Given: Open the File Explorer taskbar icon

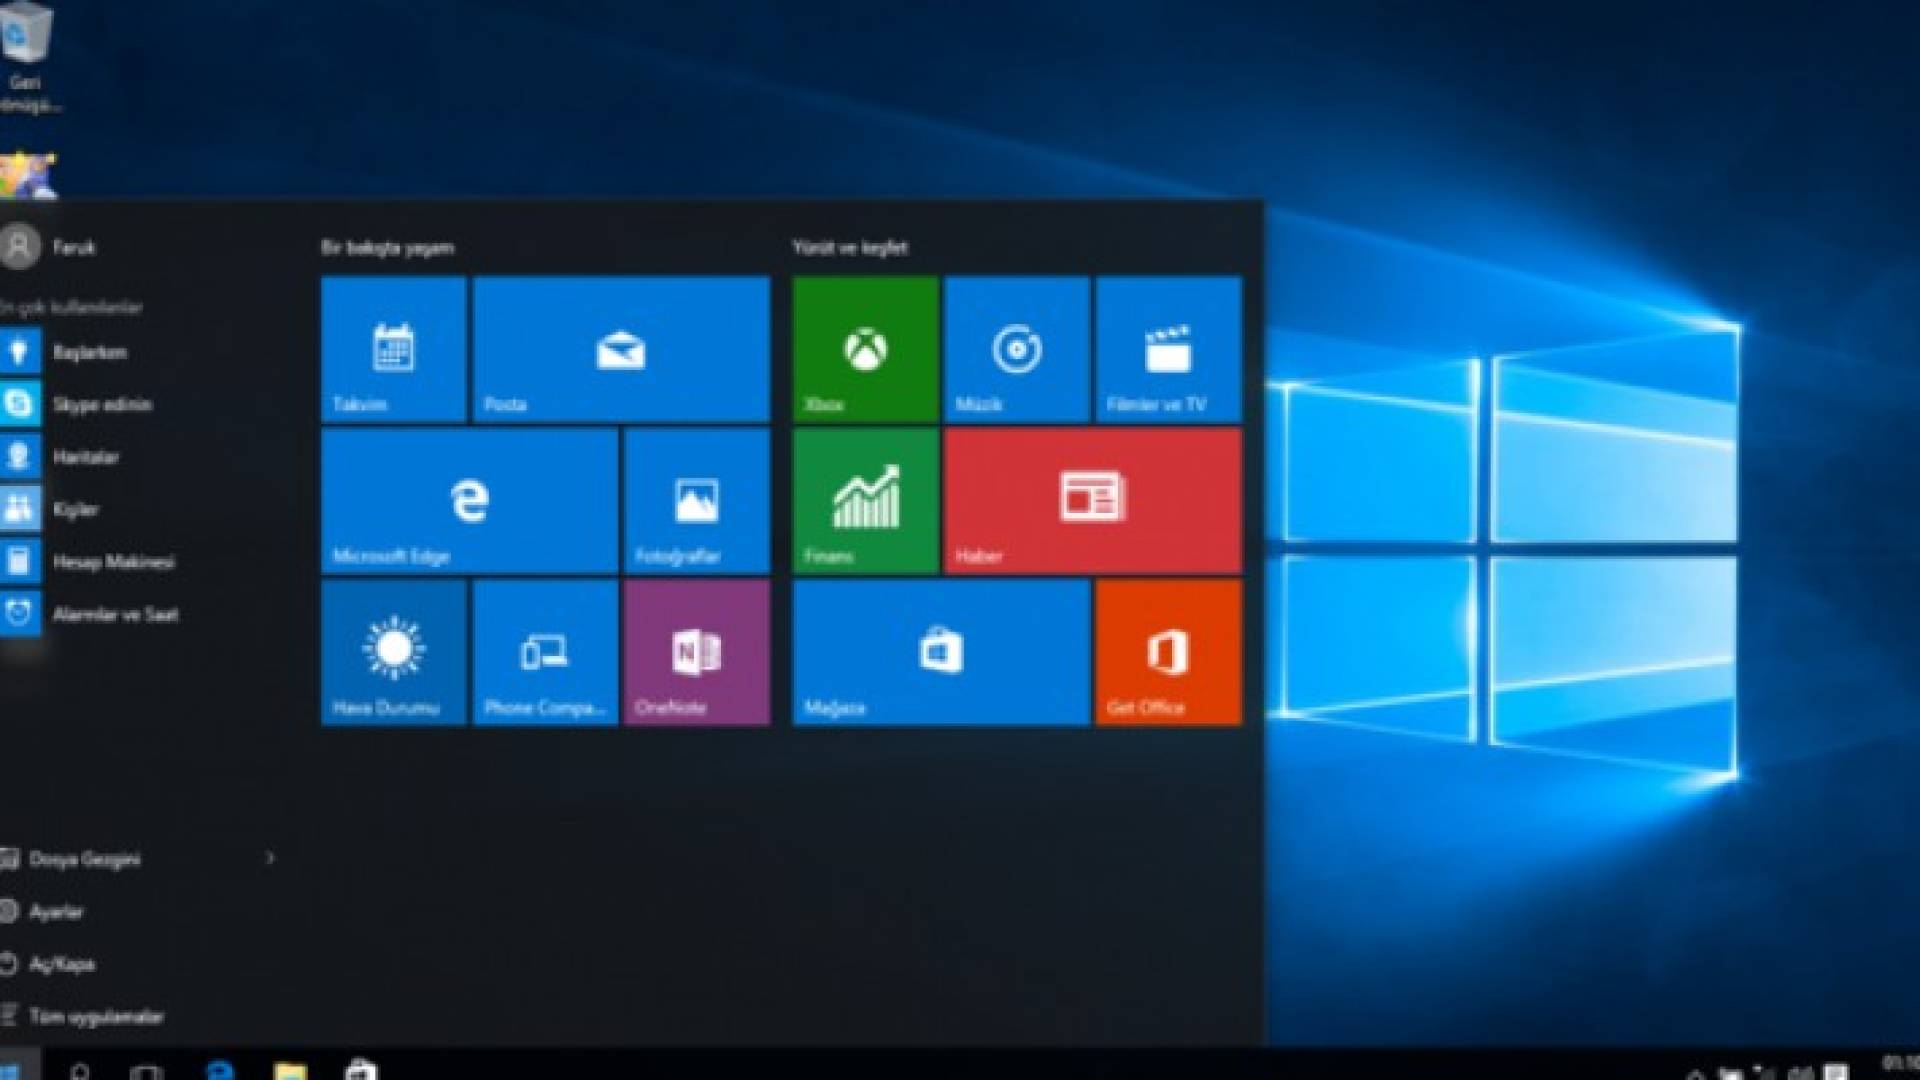Looking at the screenshot, I should (291, 1070).
